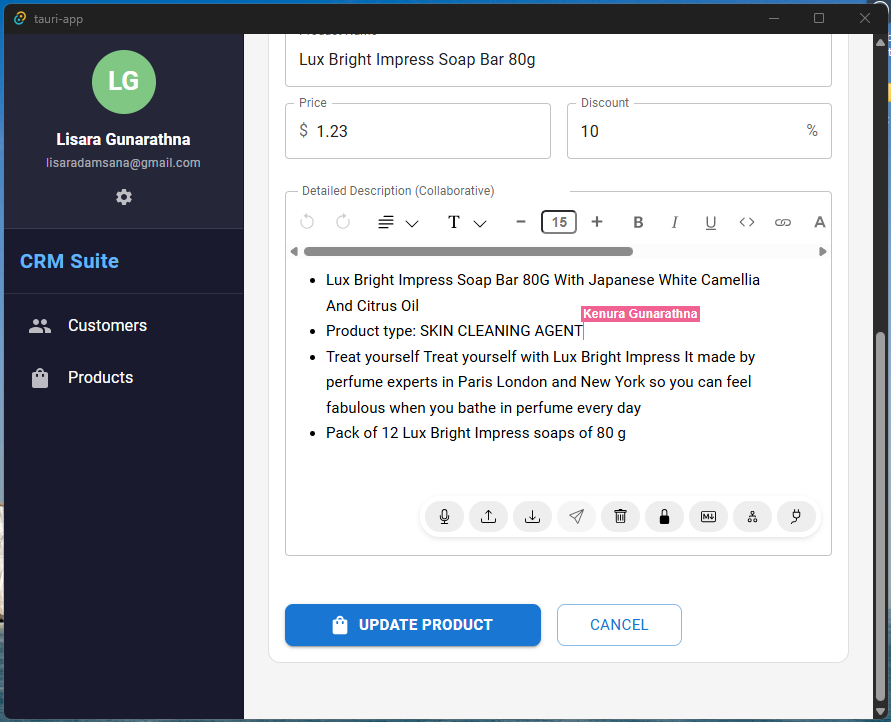Clear the description with the trash icon
The width and height of the screenshot is (891, 722).
click(620, 517)
